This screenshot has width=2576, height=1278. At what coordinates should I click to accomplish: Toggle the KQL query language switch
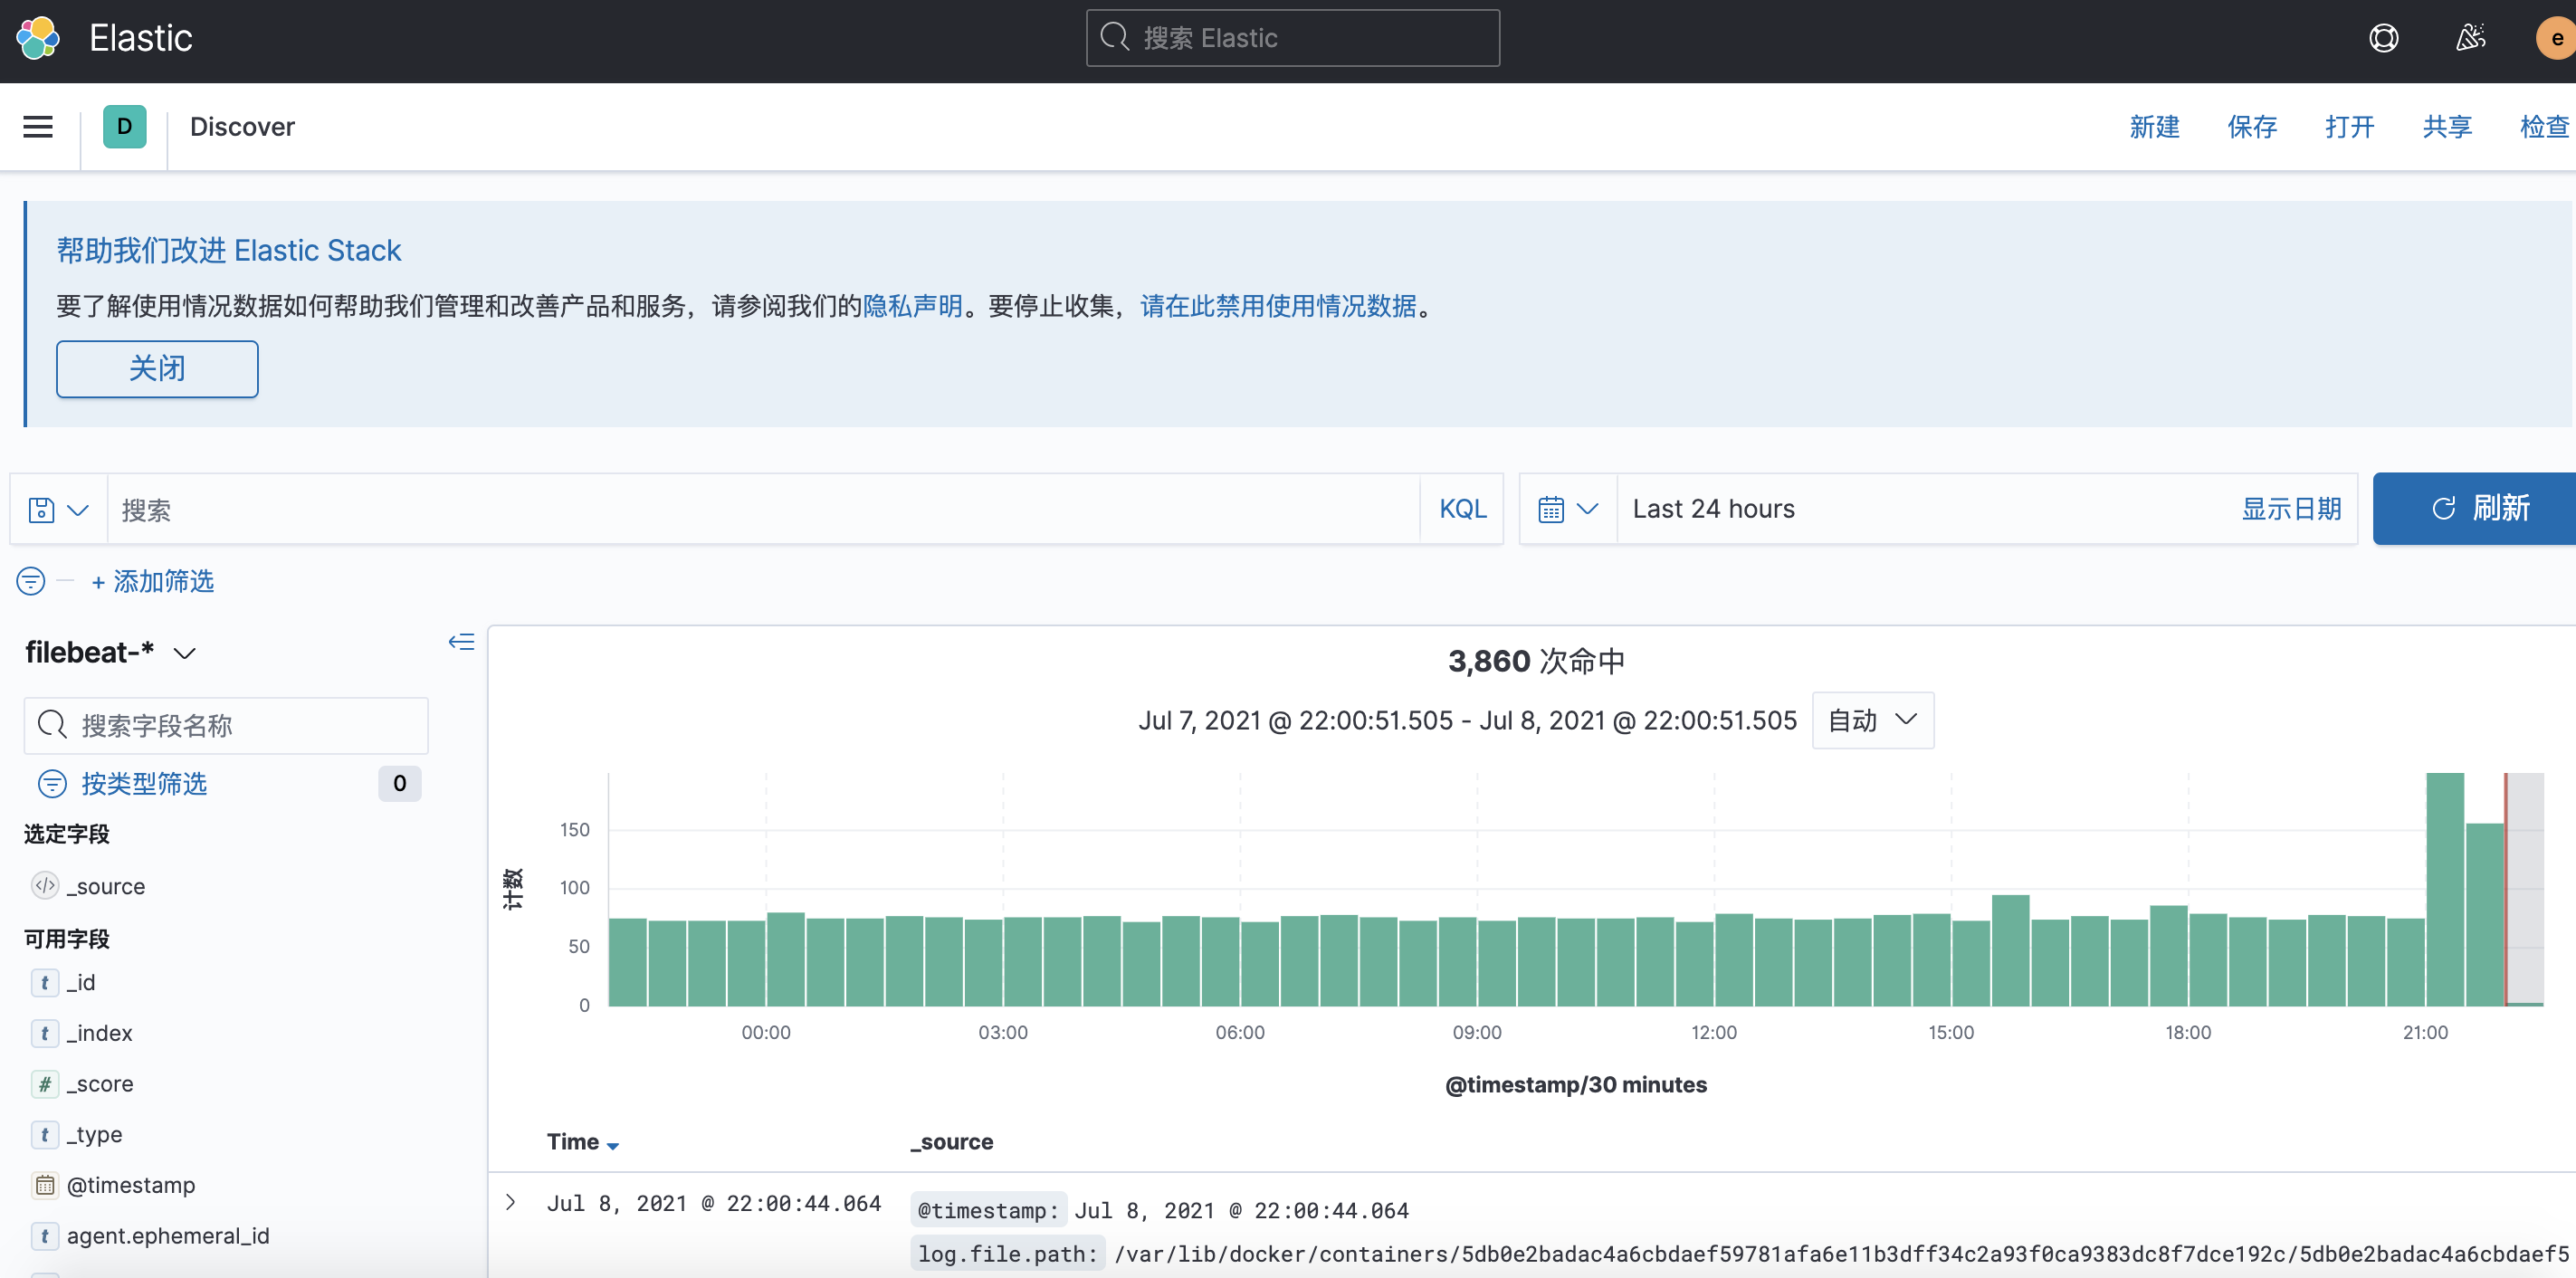tap(1462, 509)
